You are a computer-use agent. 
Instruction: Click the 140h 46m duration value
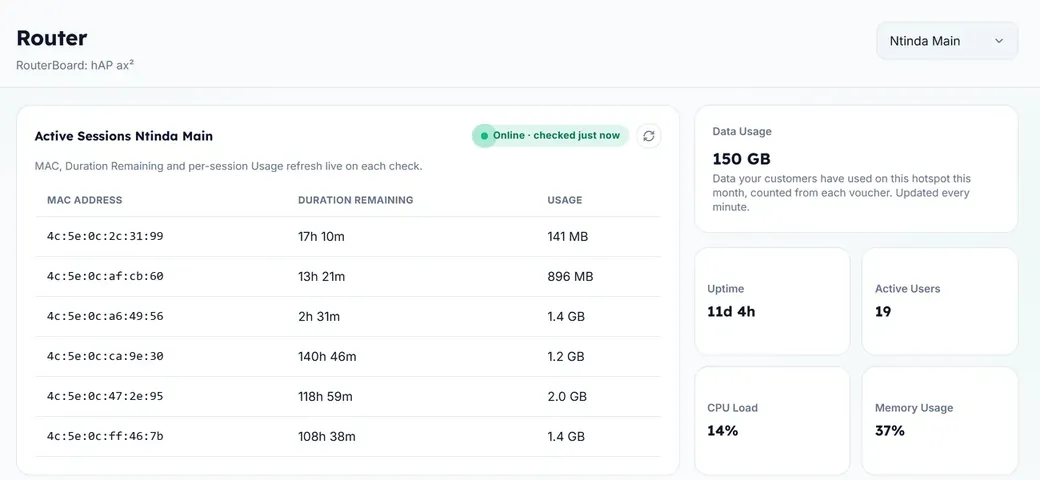pyautogui.click(x=327, y=357)
